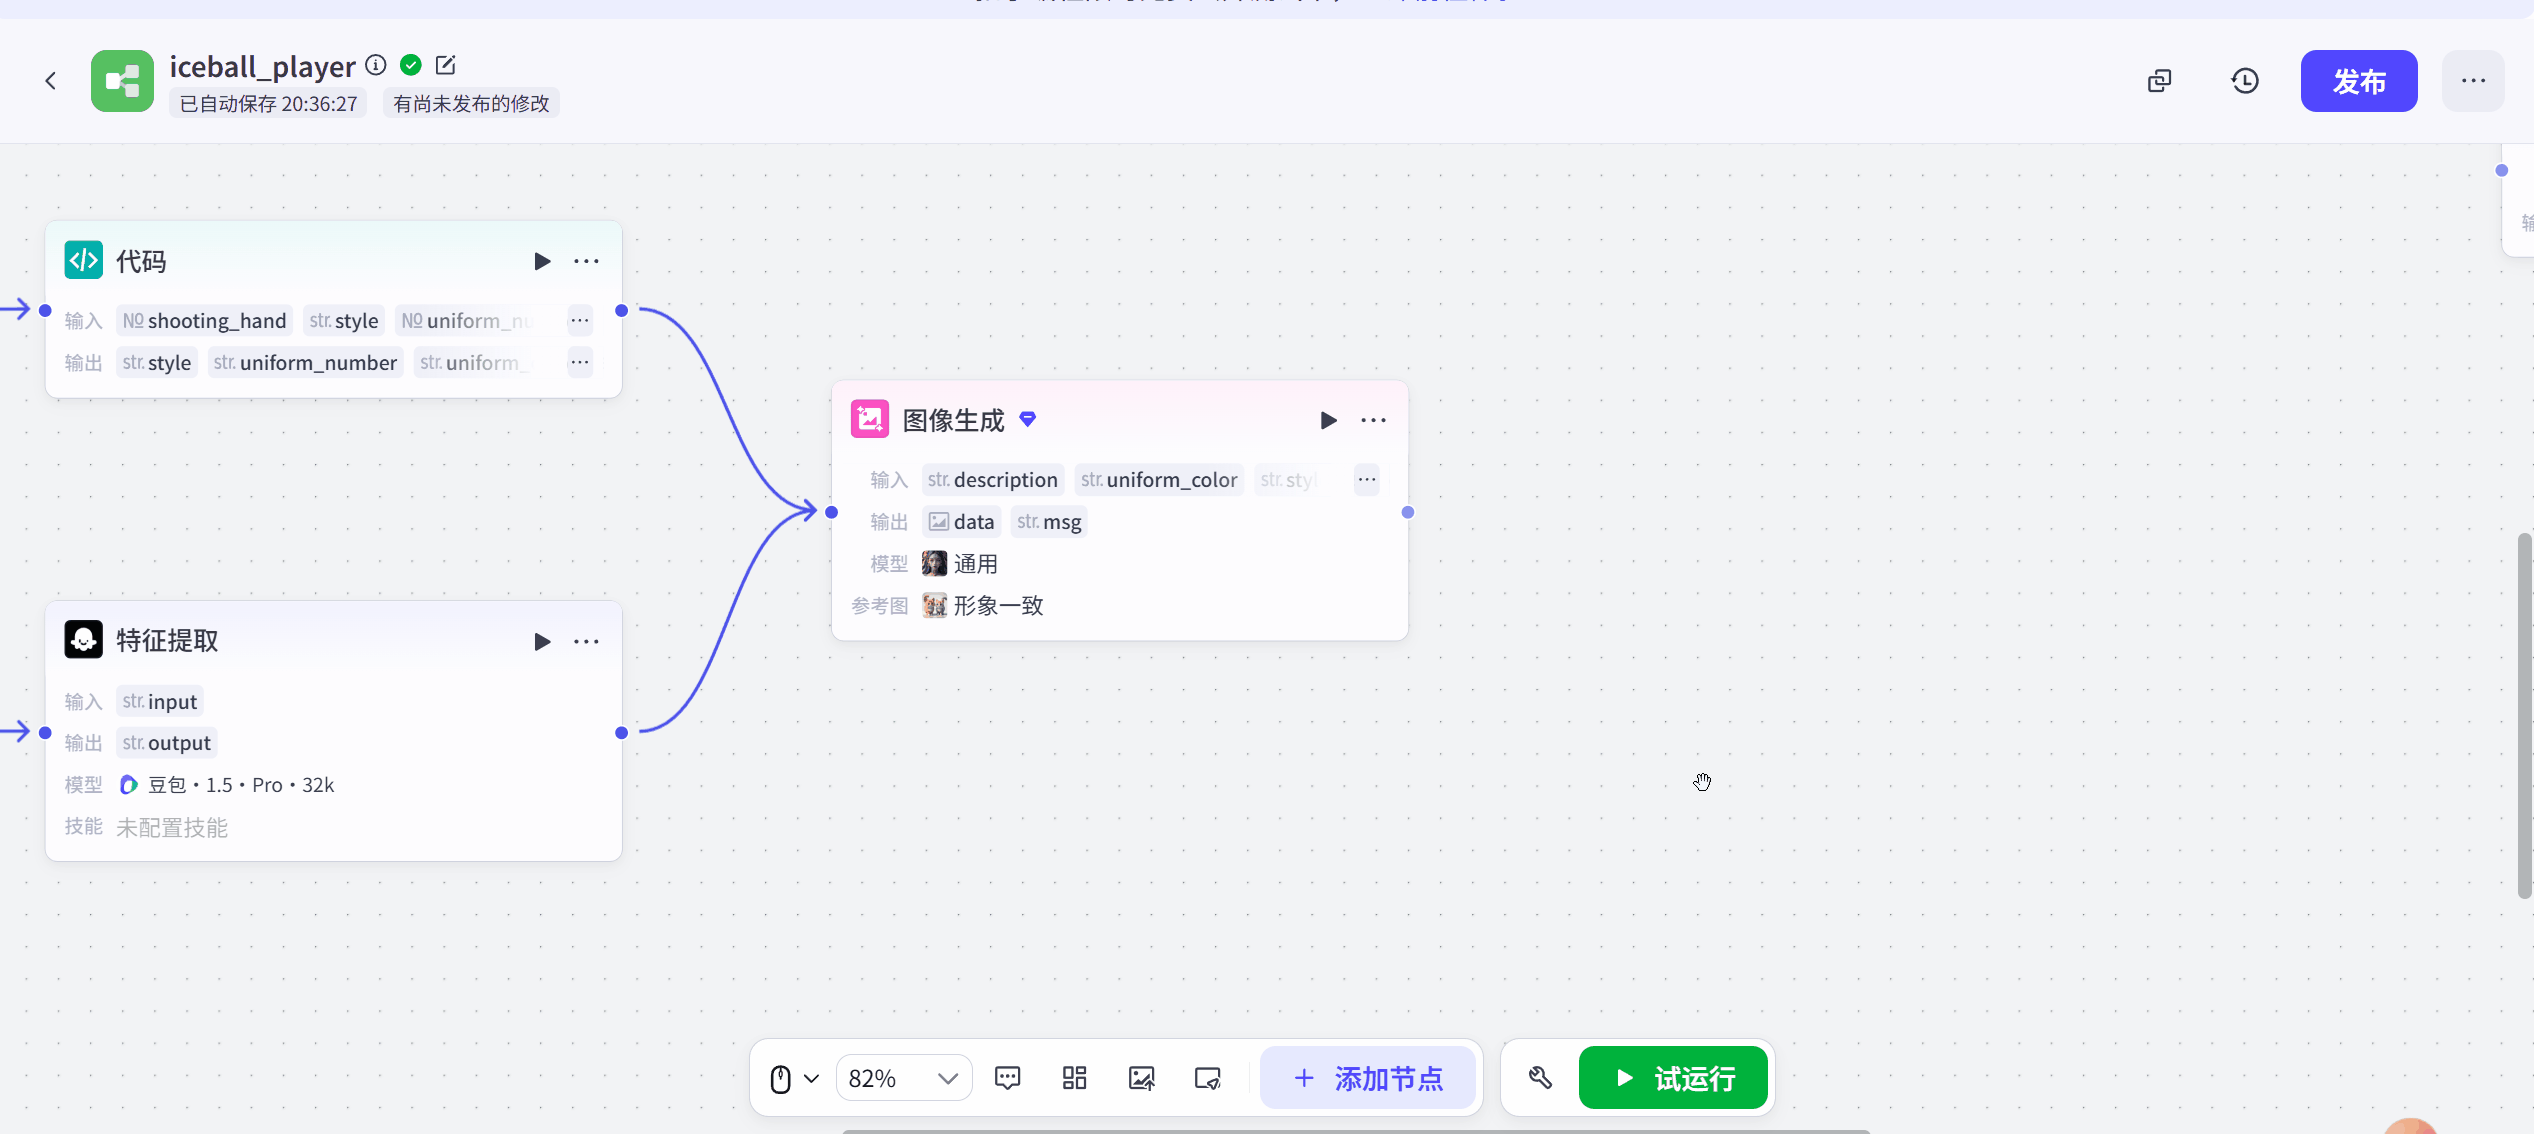2534x1134 pixels.
Task: Click the back arrow to exit the workflow
Action: click(x=50, y=80)
